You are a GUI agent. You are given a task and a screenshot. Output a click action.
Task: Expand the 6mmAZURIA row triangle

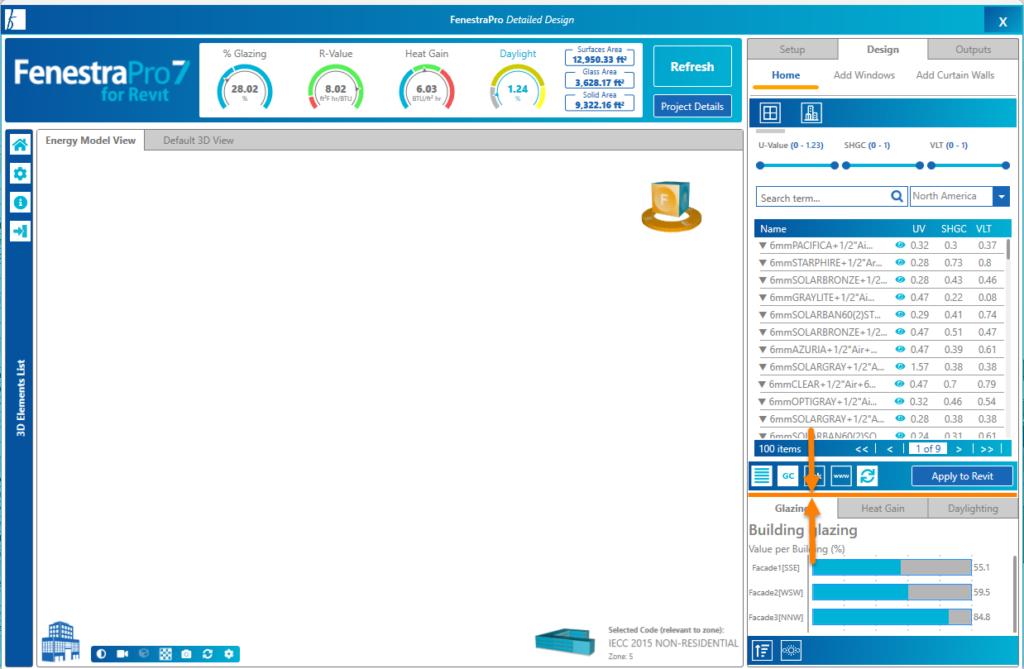coord(762,350)
